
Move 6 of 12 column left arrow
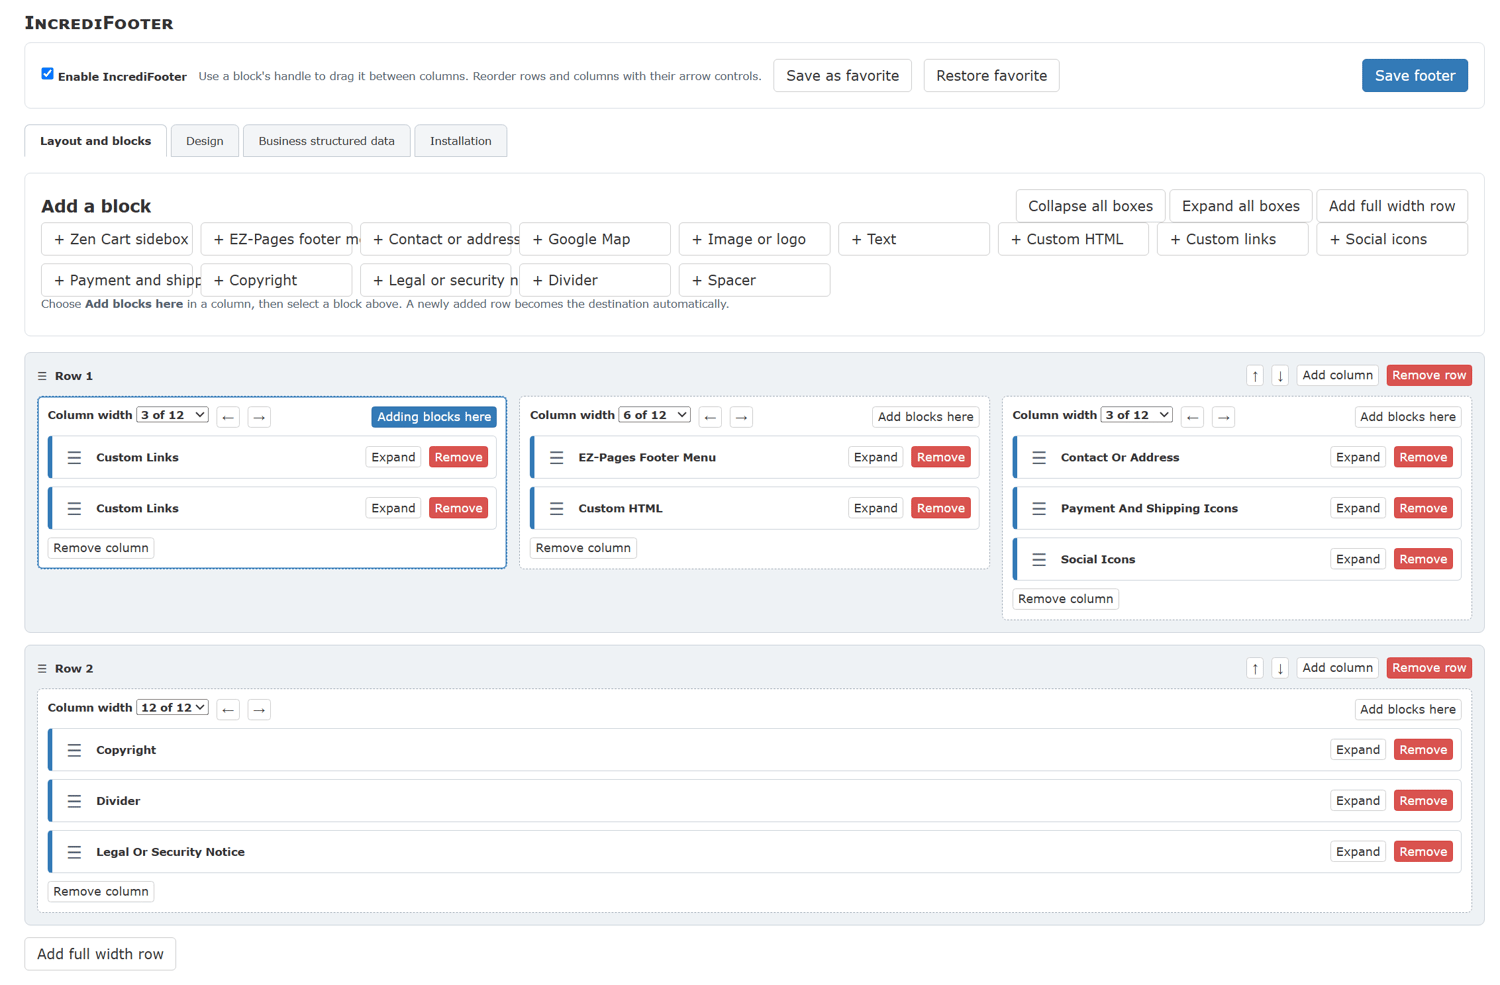(710, 417)
